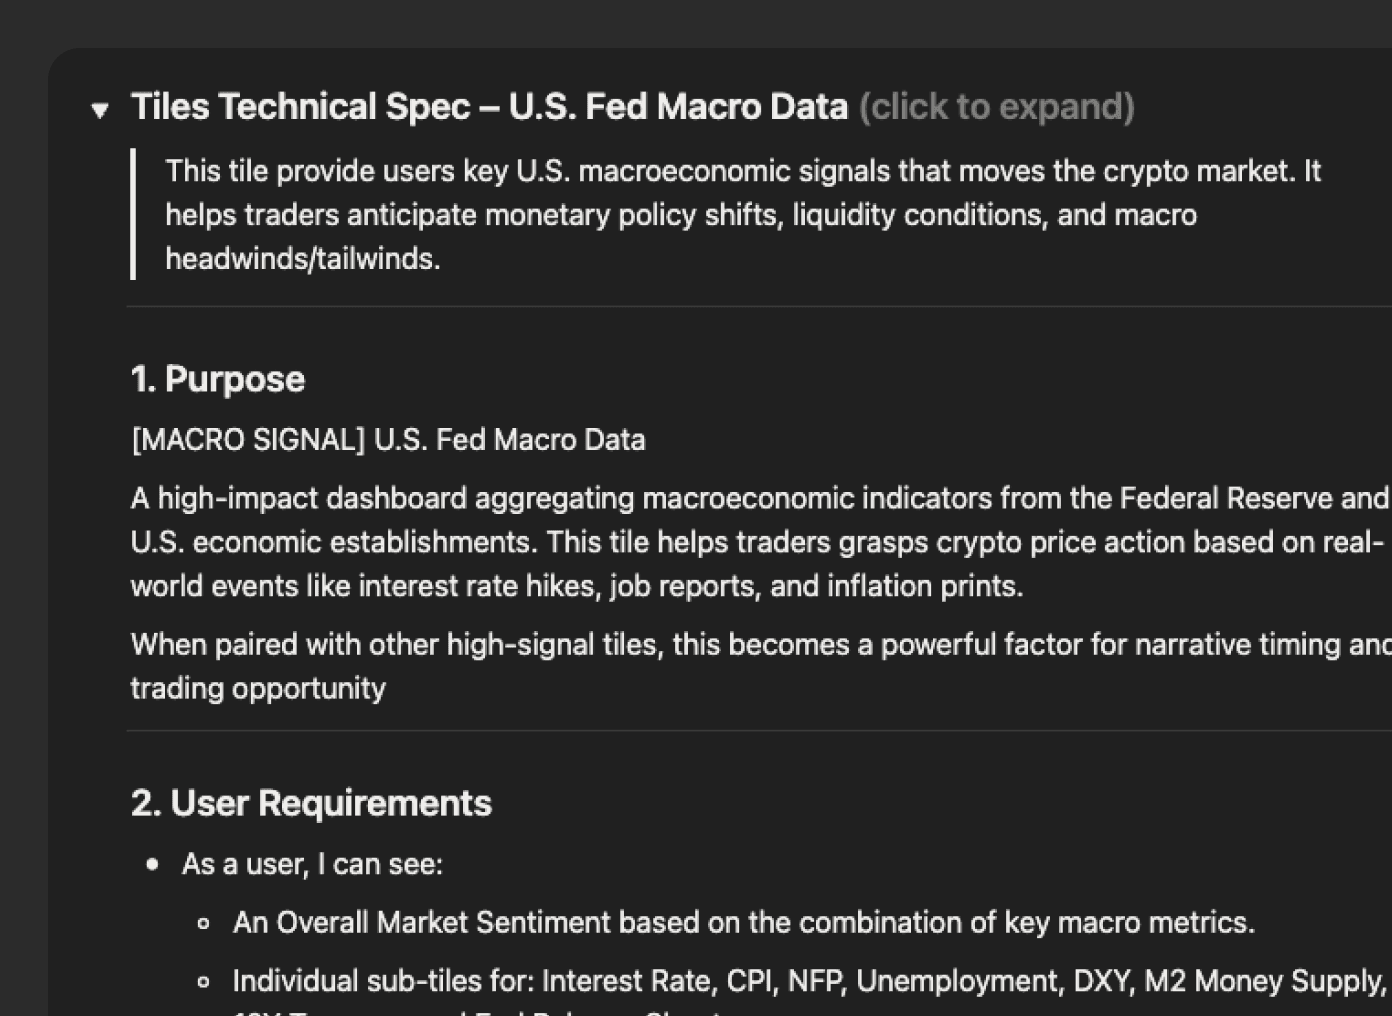Click the words "Federal Reserve" in the Purpose paragraph
Viewport: 1392px width, 1016px height.
1226,498
